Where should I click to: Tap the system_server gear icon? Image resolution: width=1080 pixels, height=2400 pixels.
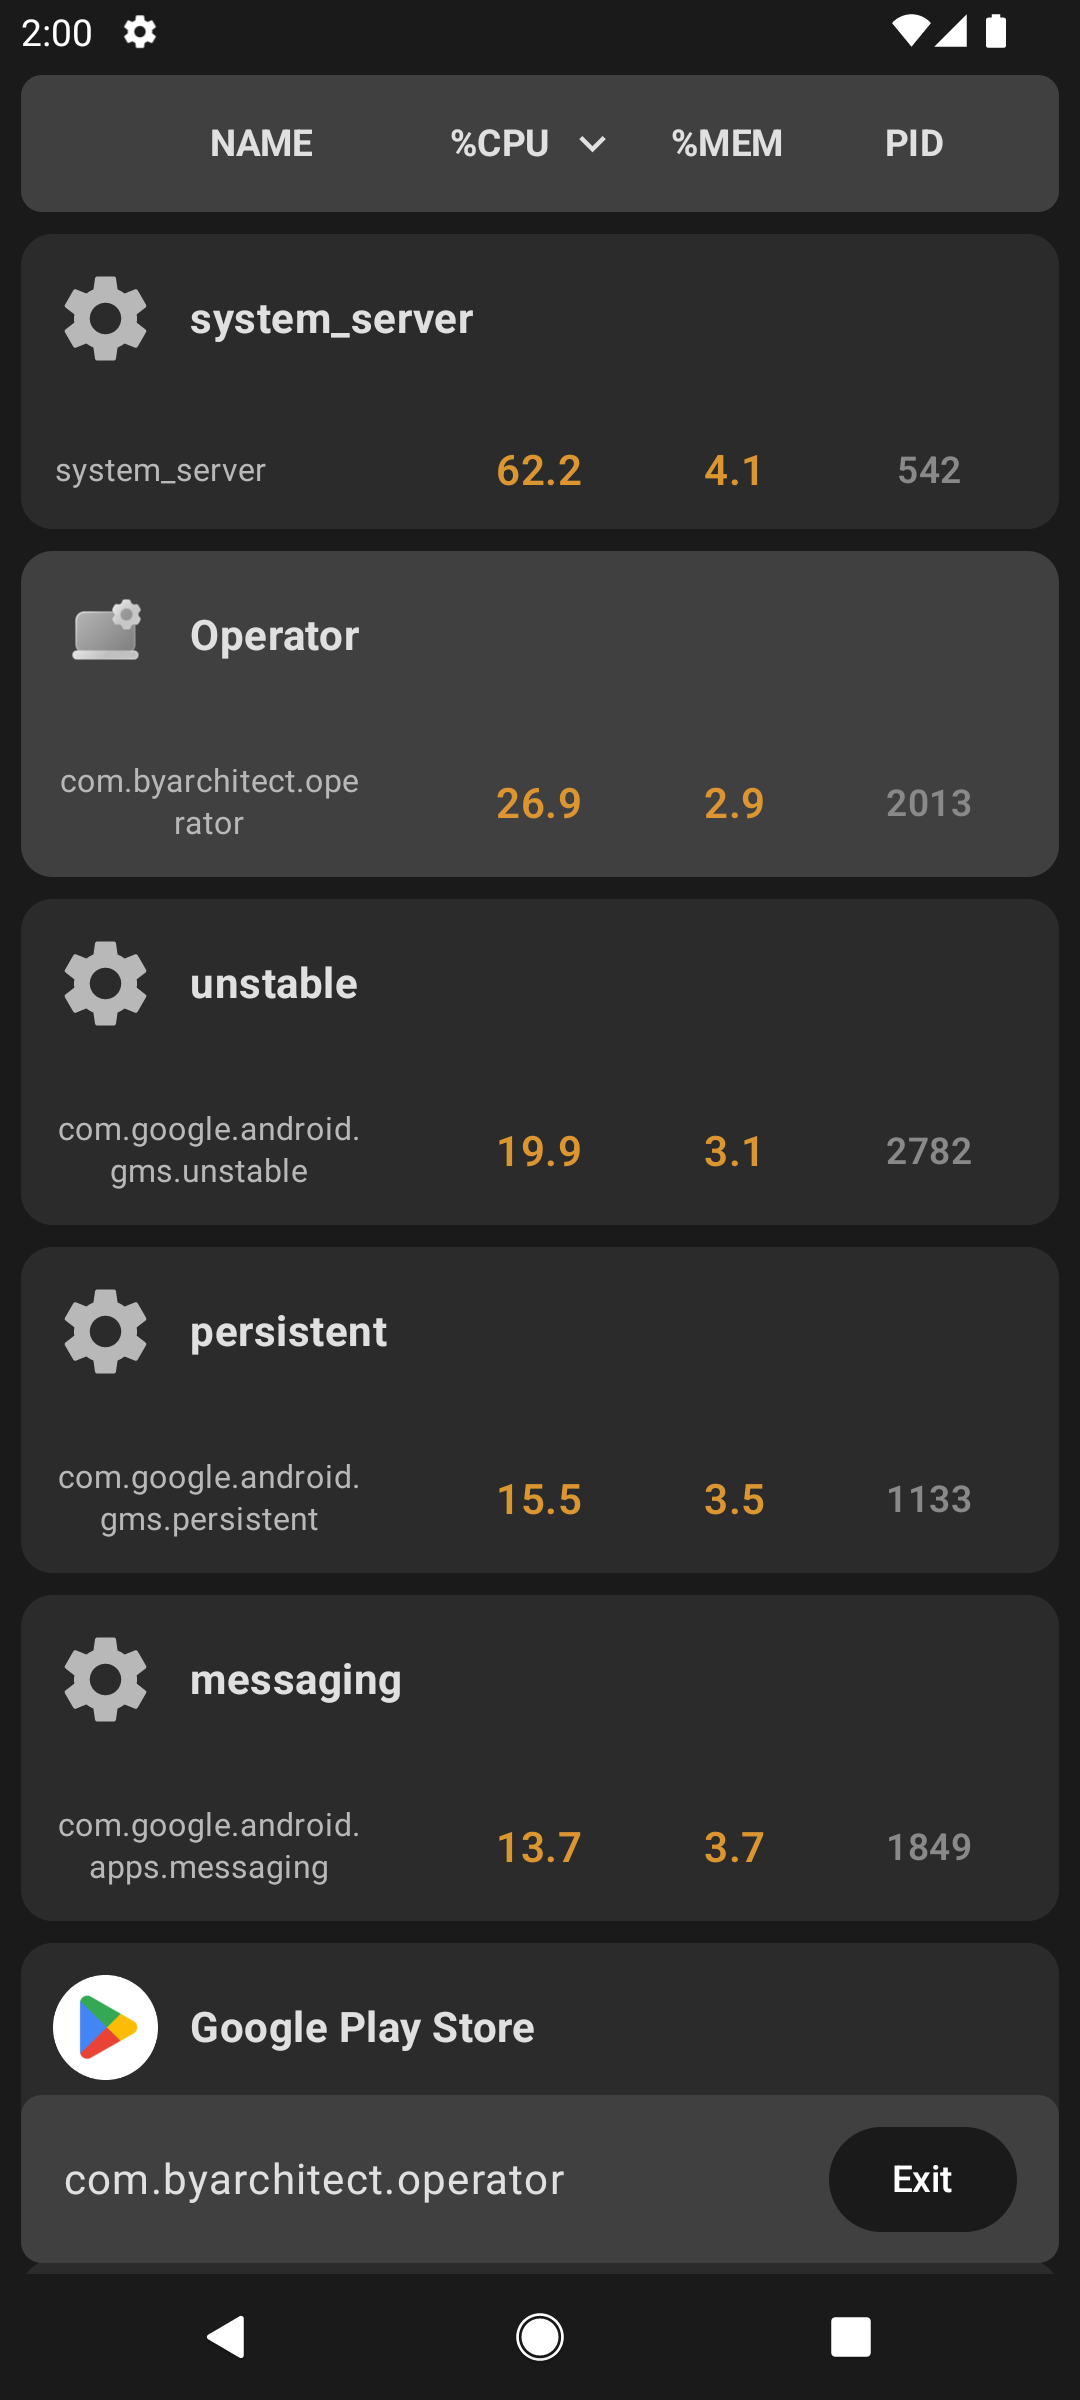[x=105, y=318]
